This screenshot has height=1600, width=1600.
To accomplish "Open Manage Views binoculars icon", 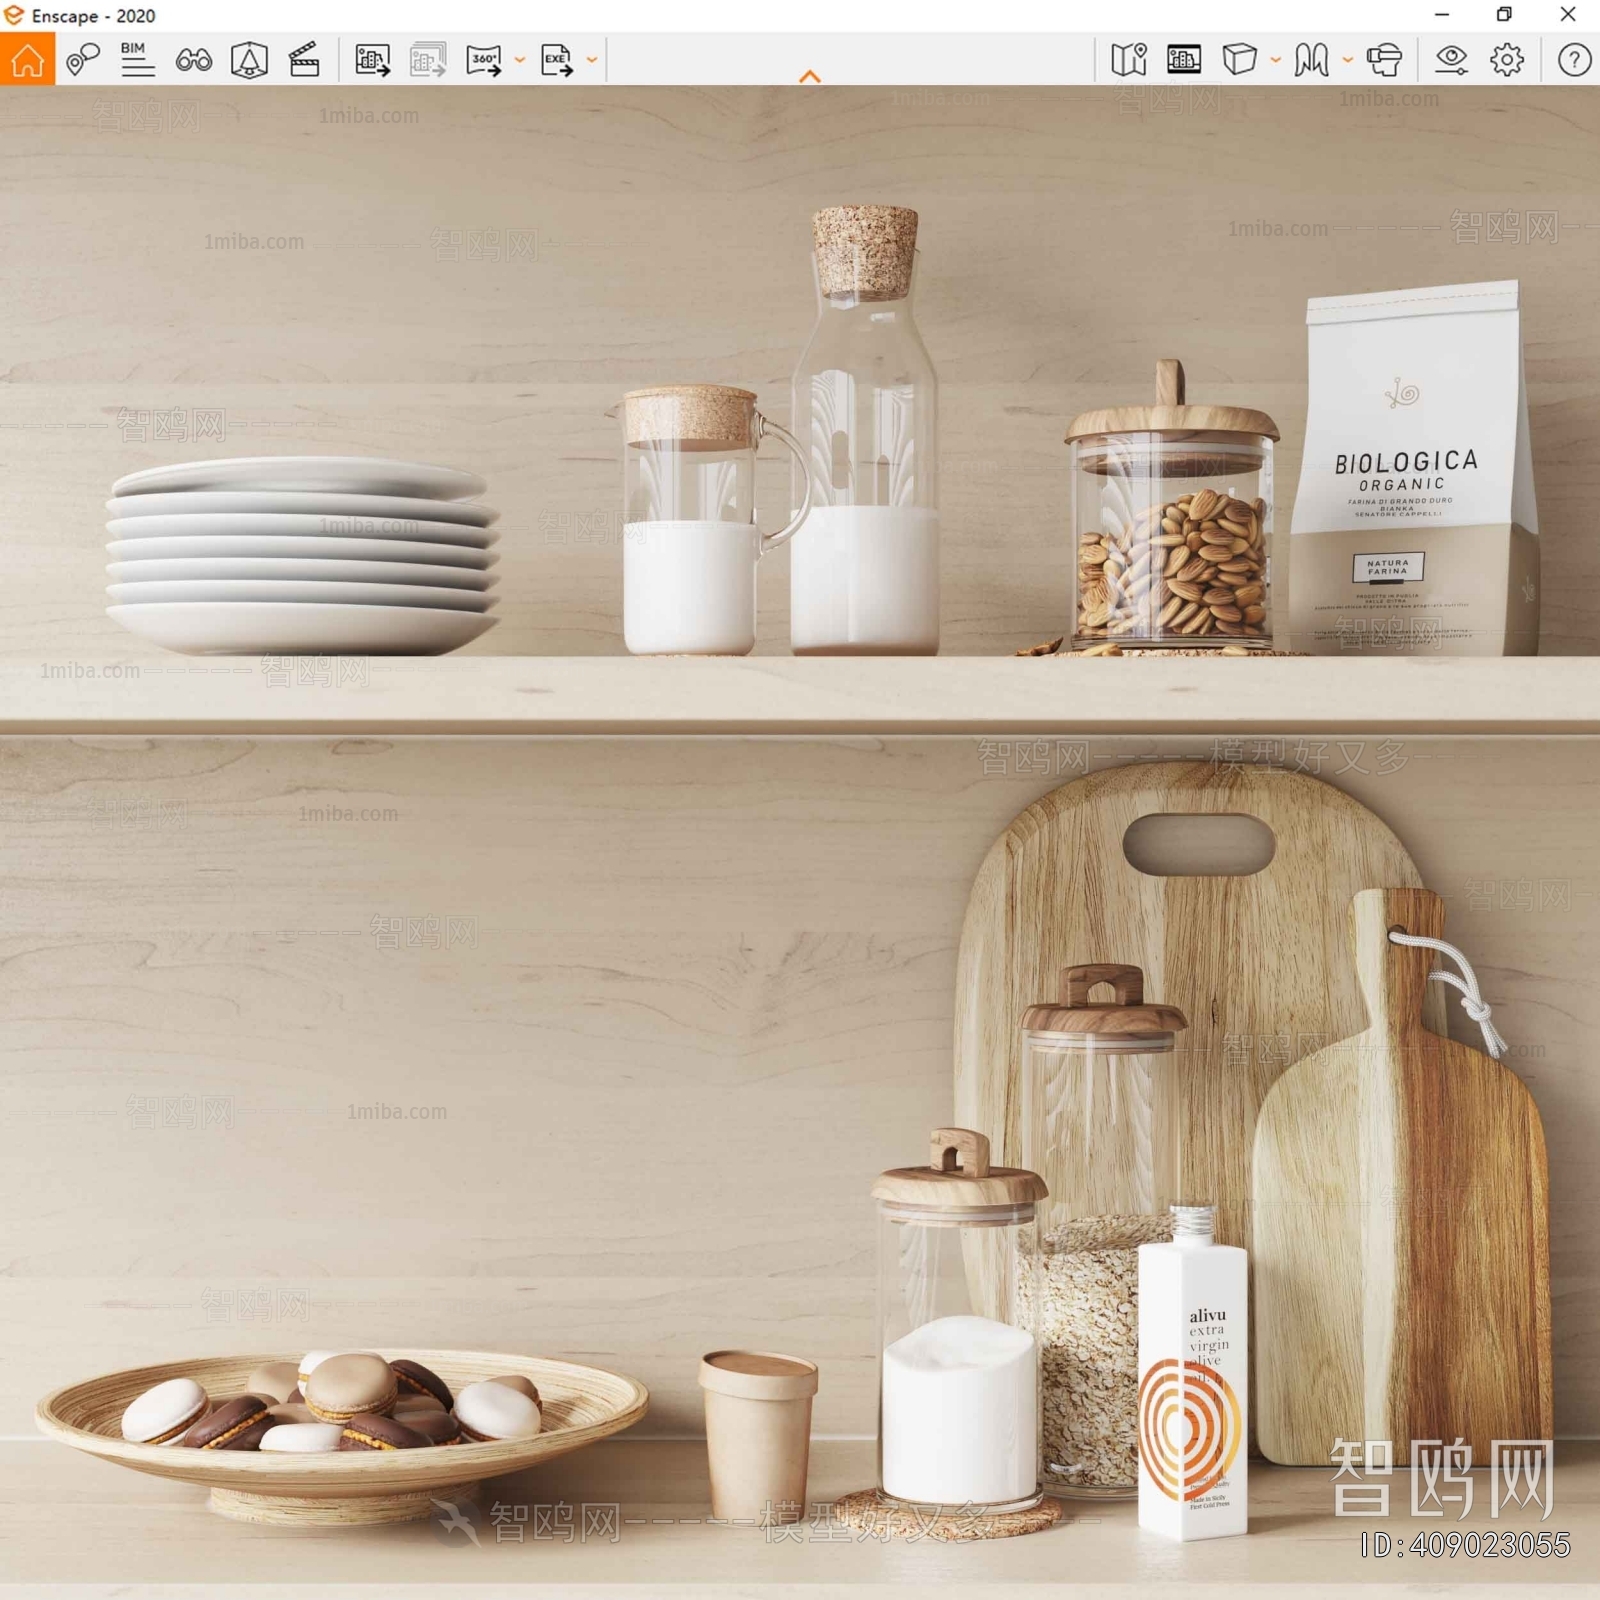I will point(193,60).
